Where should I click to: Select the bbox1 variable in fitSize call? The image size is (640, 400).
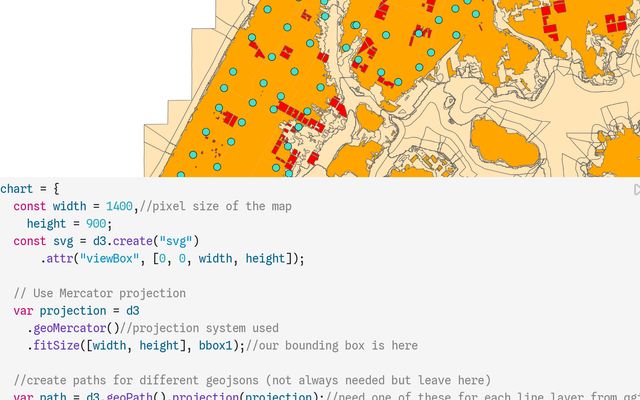[x=215, y=346]
